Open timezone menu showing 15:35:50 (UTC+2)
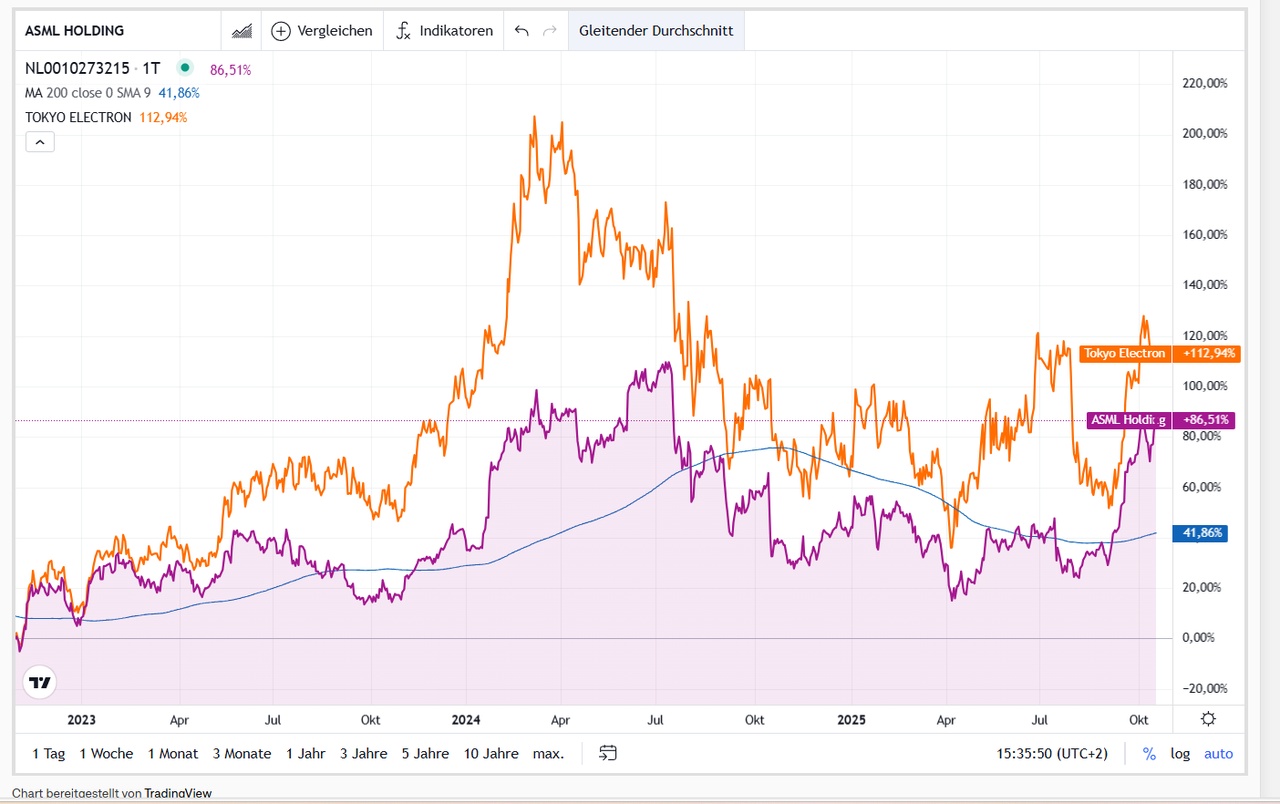The height and width of the screenshot is (804, 1280). click(x=1052, y=753)
